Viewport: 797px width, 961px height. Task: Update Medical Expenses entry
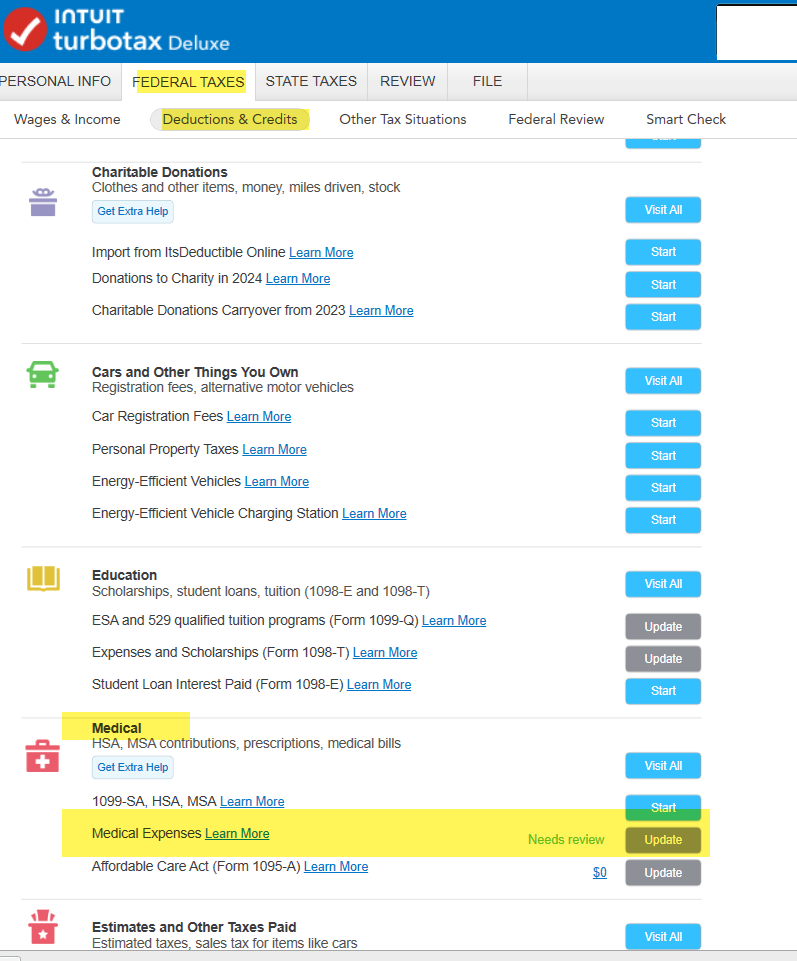point(663,840)
